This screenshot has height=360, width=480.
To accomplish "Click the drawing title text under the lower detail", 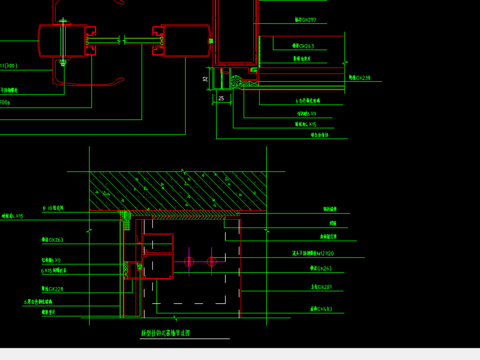I will coord(166,333).
